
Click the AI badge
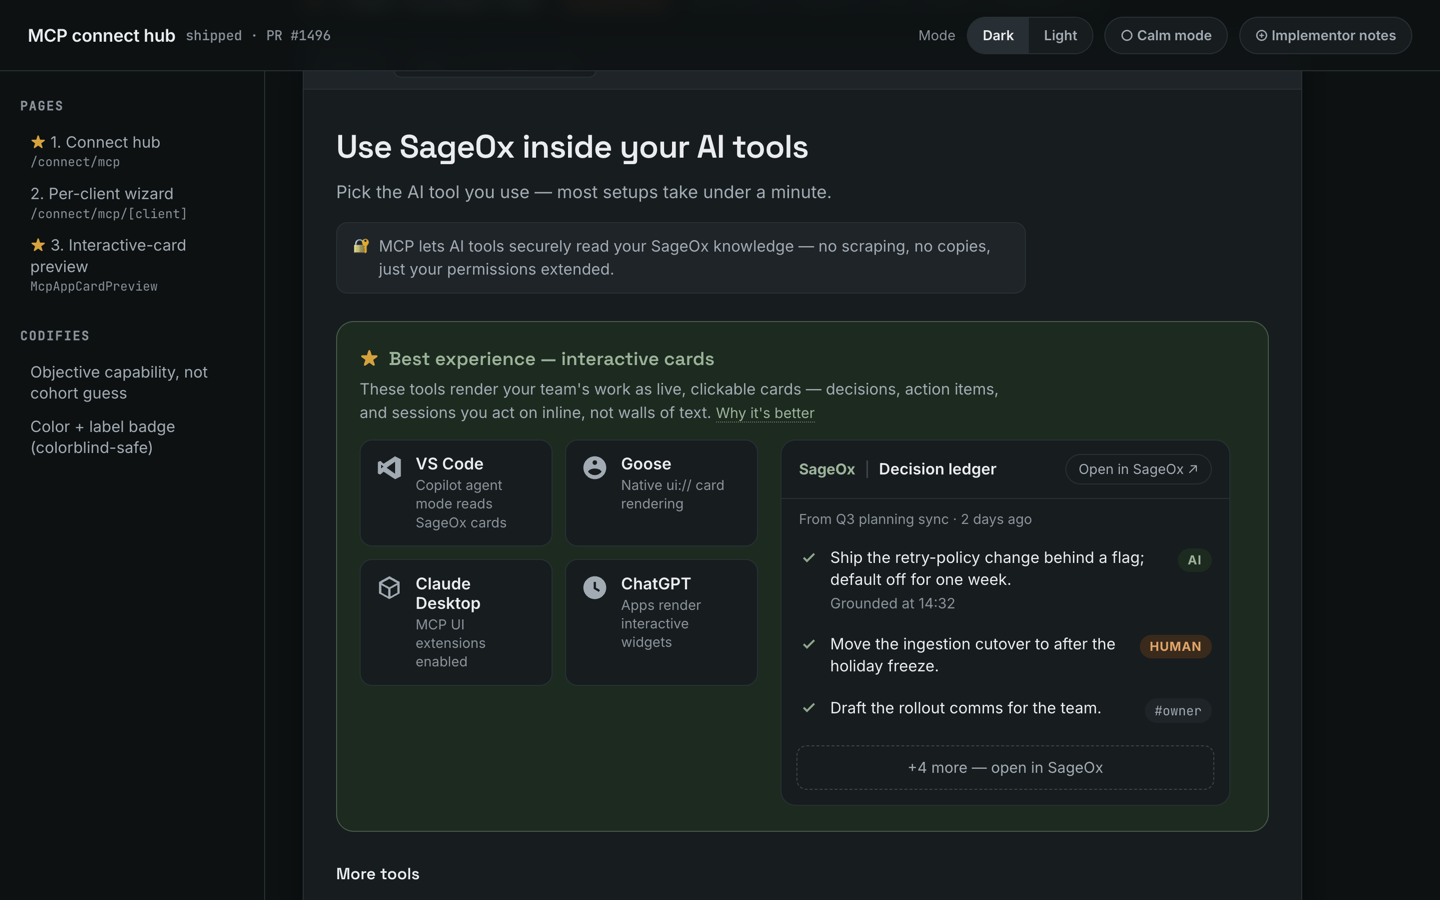point(1194,560)
